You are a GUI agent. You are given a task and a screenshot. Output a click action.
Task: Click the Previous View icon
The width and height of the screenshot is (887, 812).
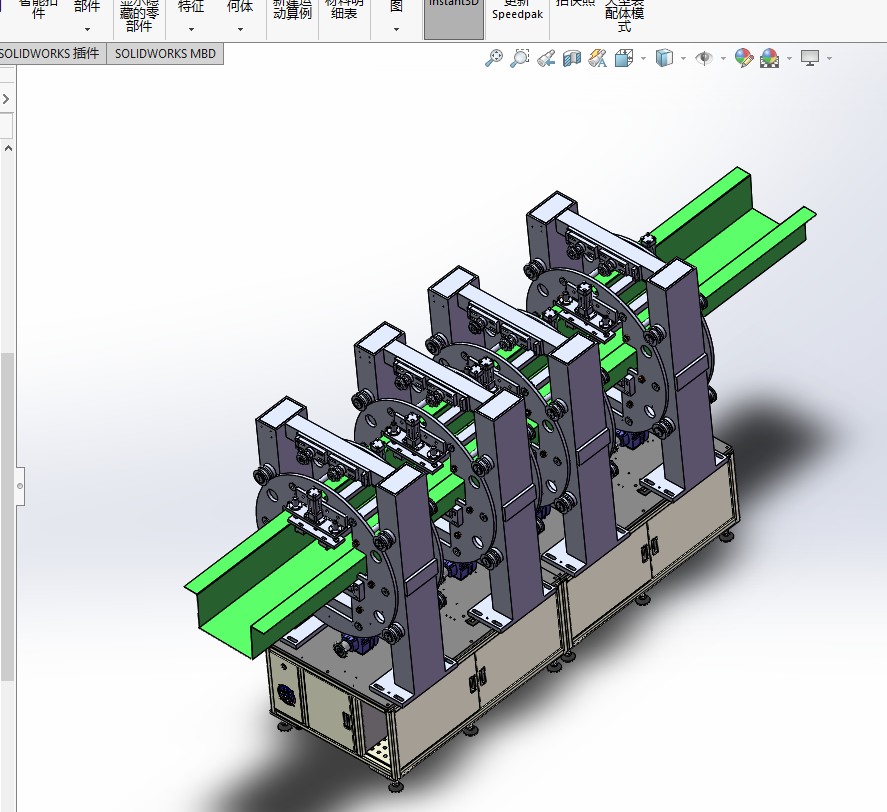546,58
